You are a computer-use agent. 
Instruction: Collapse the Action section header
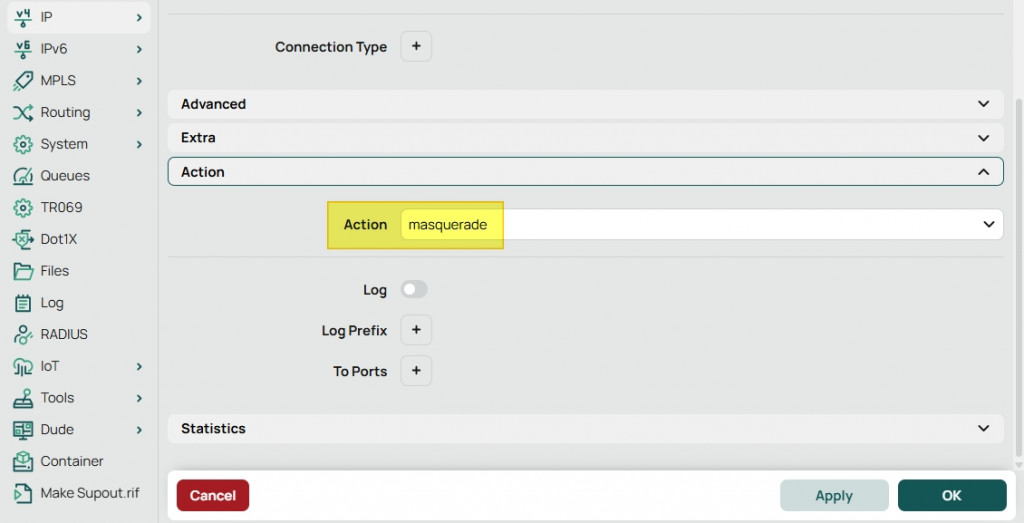click(x=585, y=172)
